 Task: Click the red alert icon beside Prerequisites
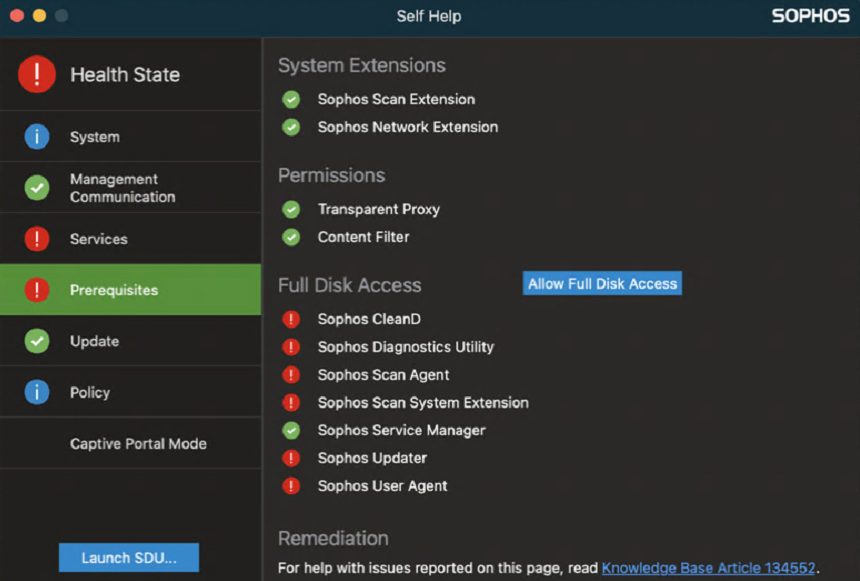[x=37, y=290]
